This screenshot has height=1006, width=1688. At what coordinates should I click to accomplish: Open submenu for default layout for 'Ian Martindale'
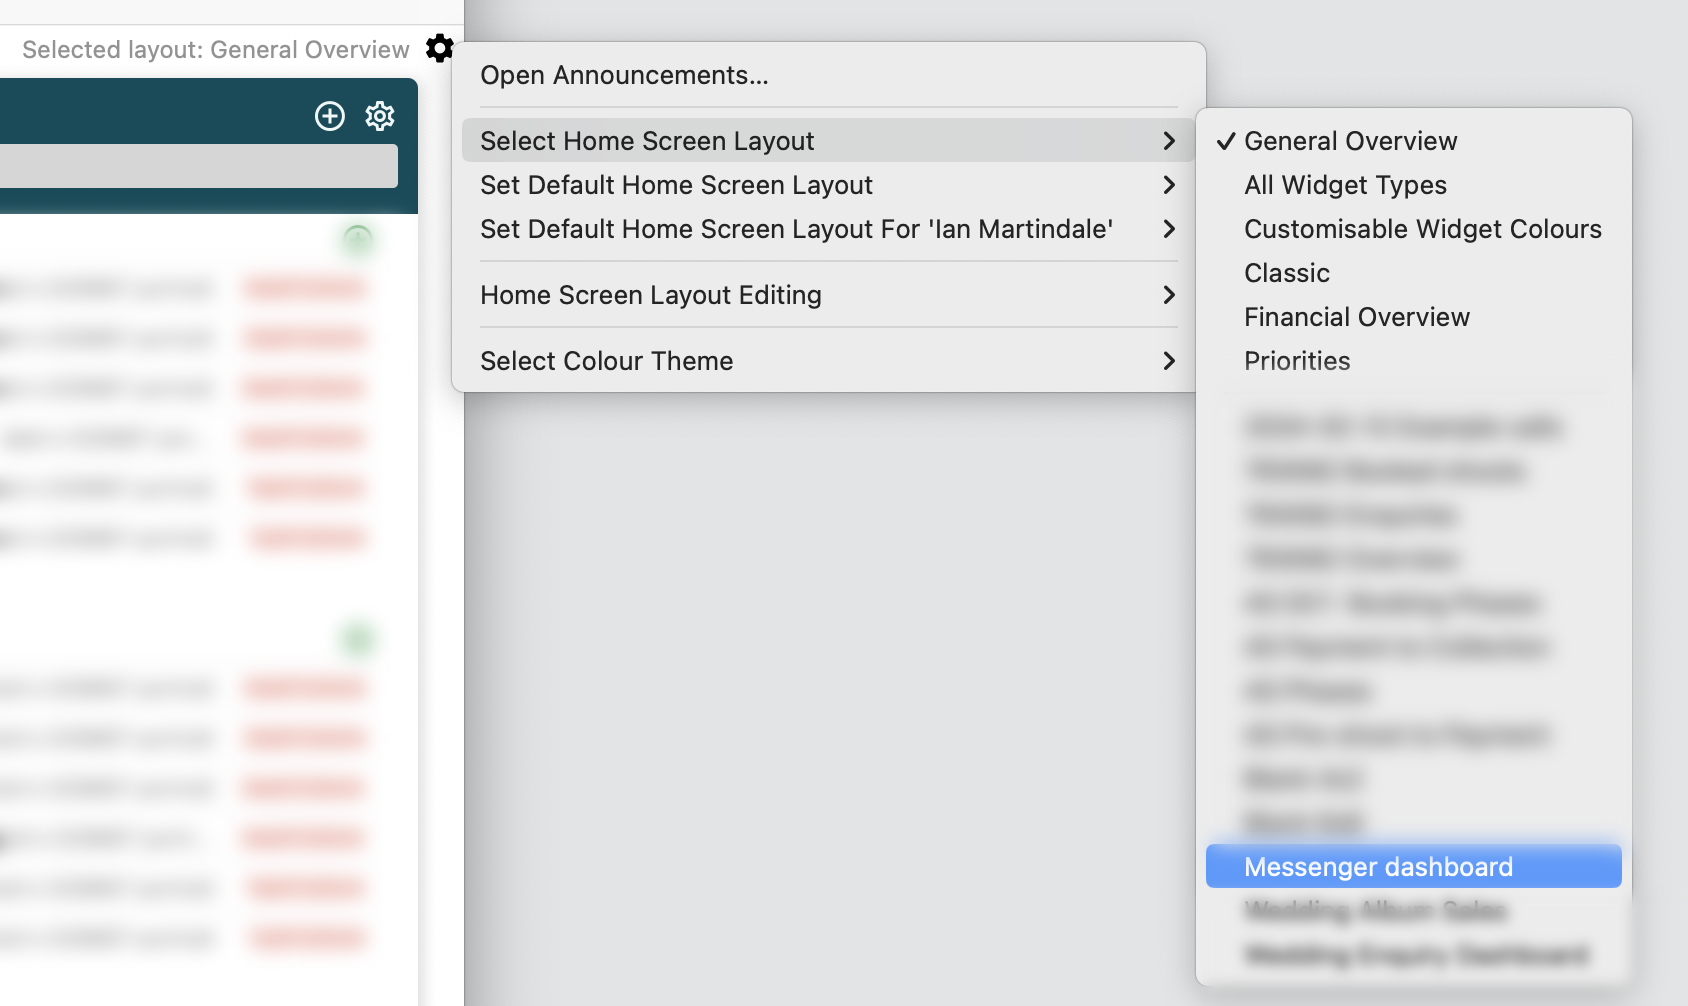1170,229
